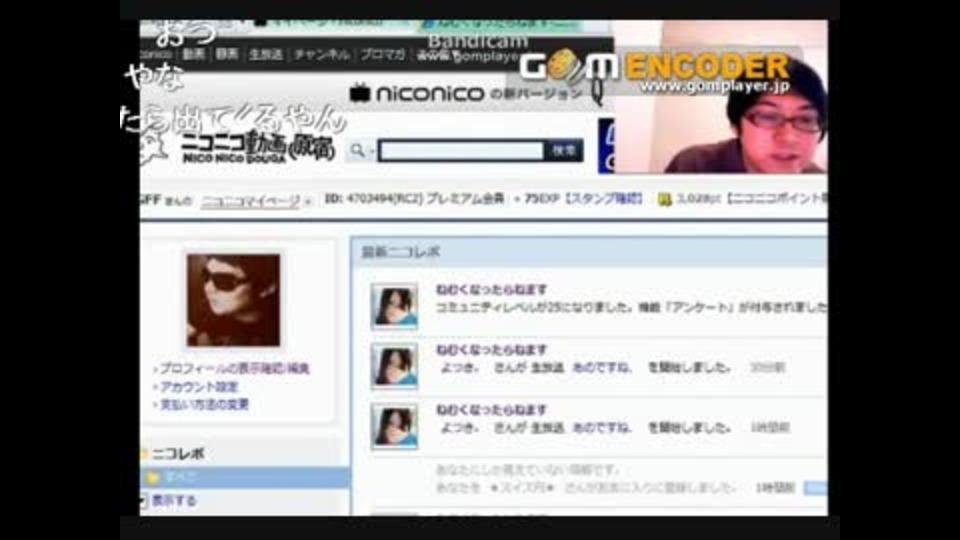The image size is (960, 540).
Task: Click folder icon of the すべて item
Action: click(153, 477)
